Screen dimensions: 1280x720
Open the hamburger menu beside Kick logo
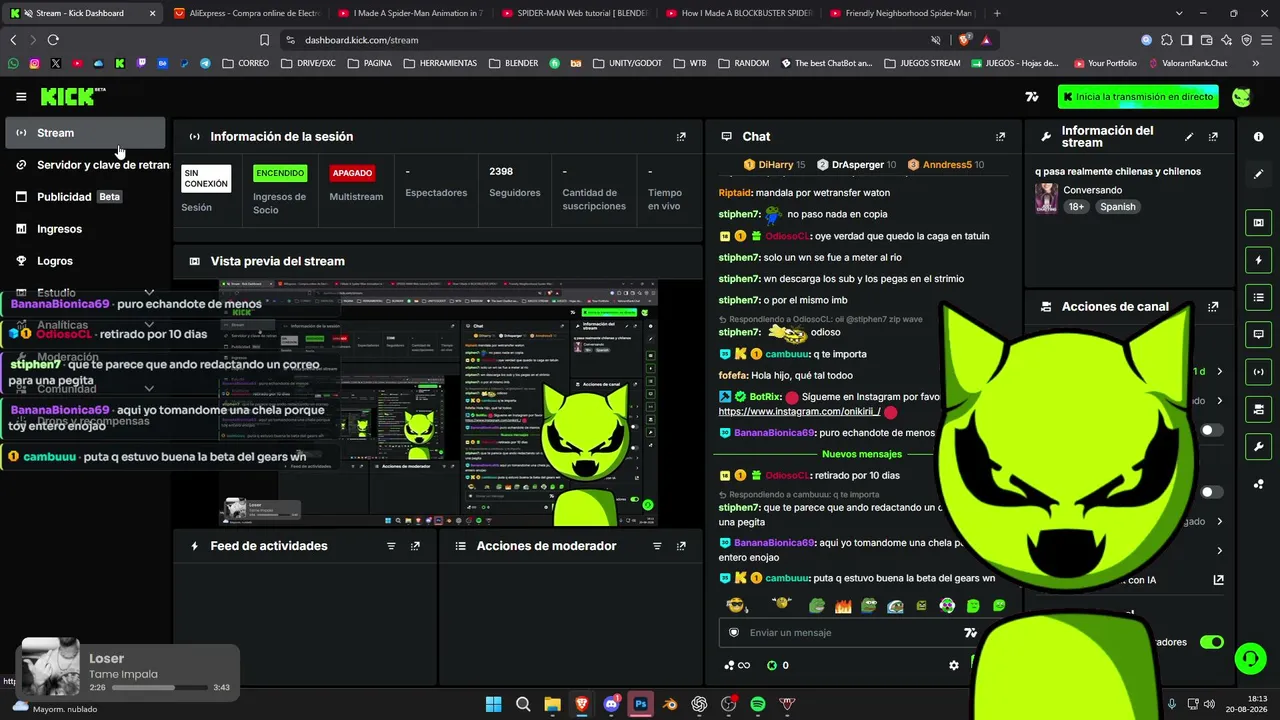21,97
